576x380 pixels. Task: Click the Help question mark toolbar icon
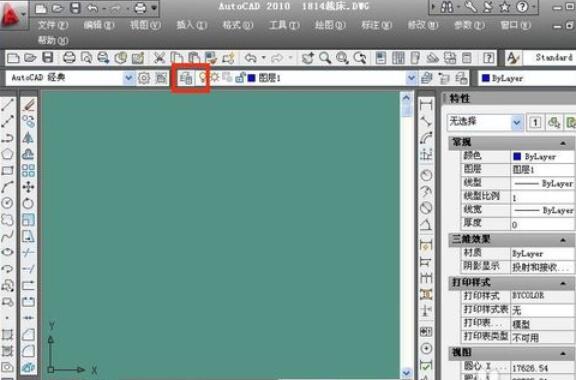[489, 58]
